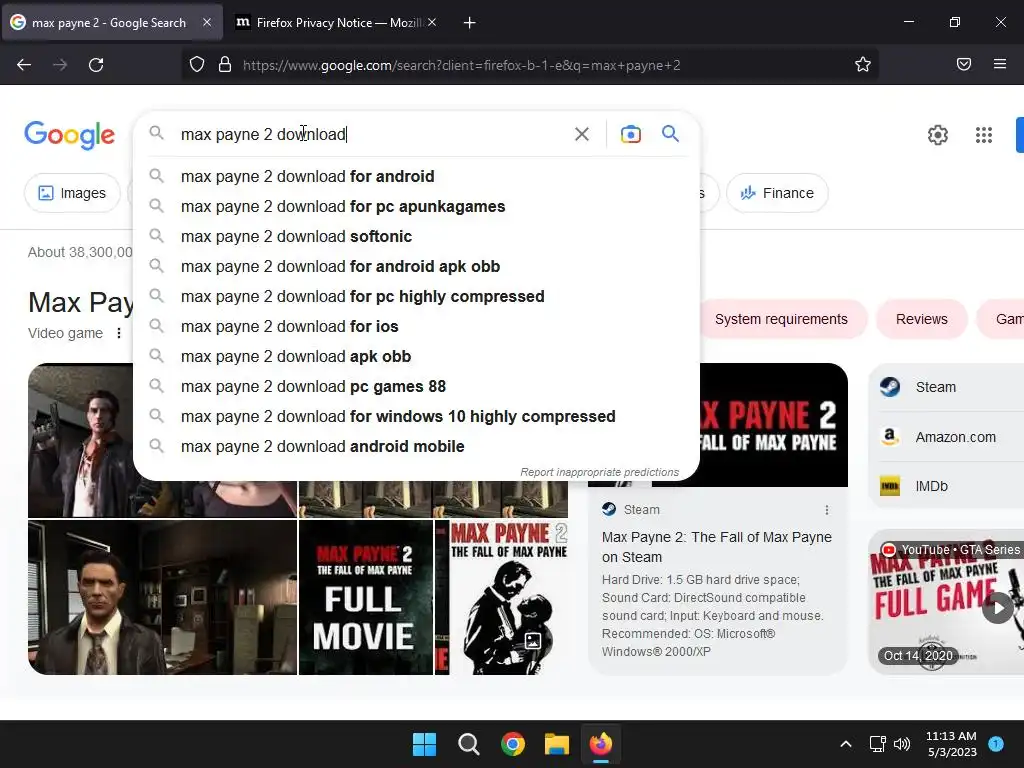This screenshot has width=1024, height=768.
Task: Open the Steam result three-dot menu
Action: (x=827, y=509)
